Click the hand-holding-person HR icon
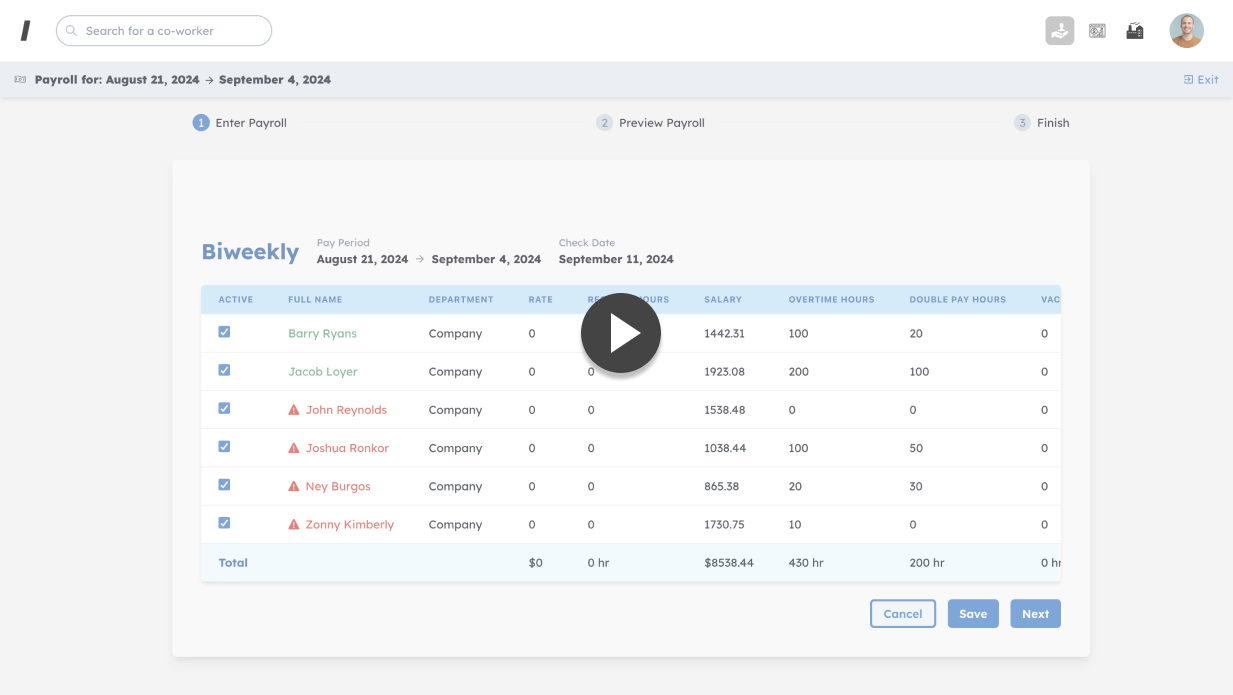This screenshot has height=695, width=1233. [x=1060, y=31]
